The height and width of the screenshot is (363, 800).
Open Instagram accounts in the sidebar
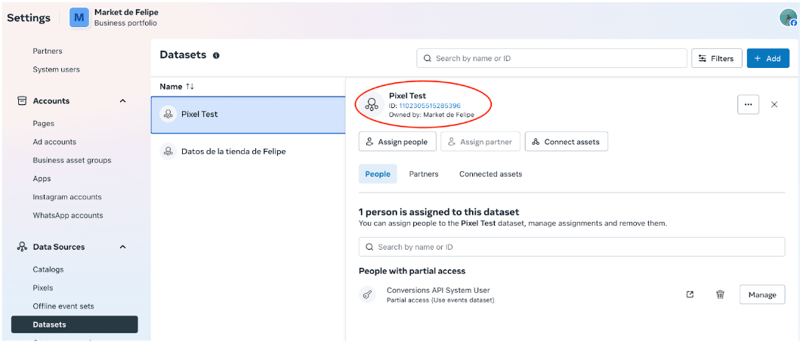(x=67, y=197)
